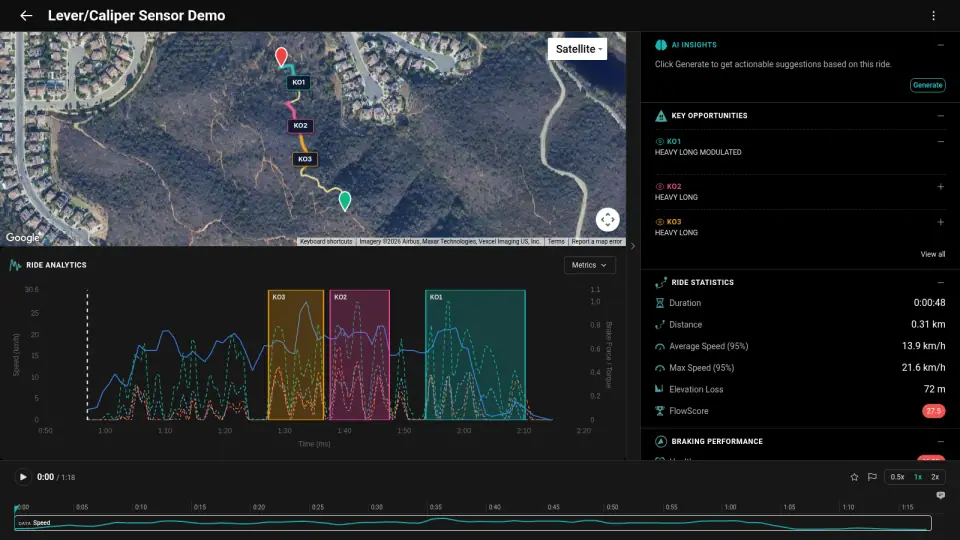Click the timeline playhead marker at 0:00
Image resolution: width=960 pixels, height=540 pixels.
click(17, 508)
